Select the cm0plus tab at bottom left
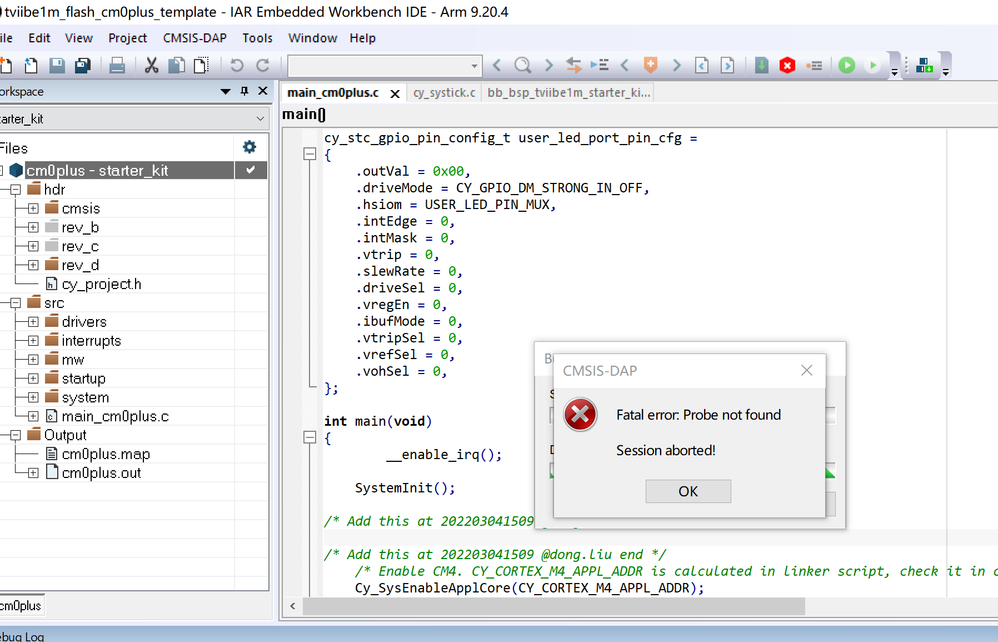The image size is (998, 642). tap(21, 606)
